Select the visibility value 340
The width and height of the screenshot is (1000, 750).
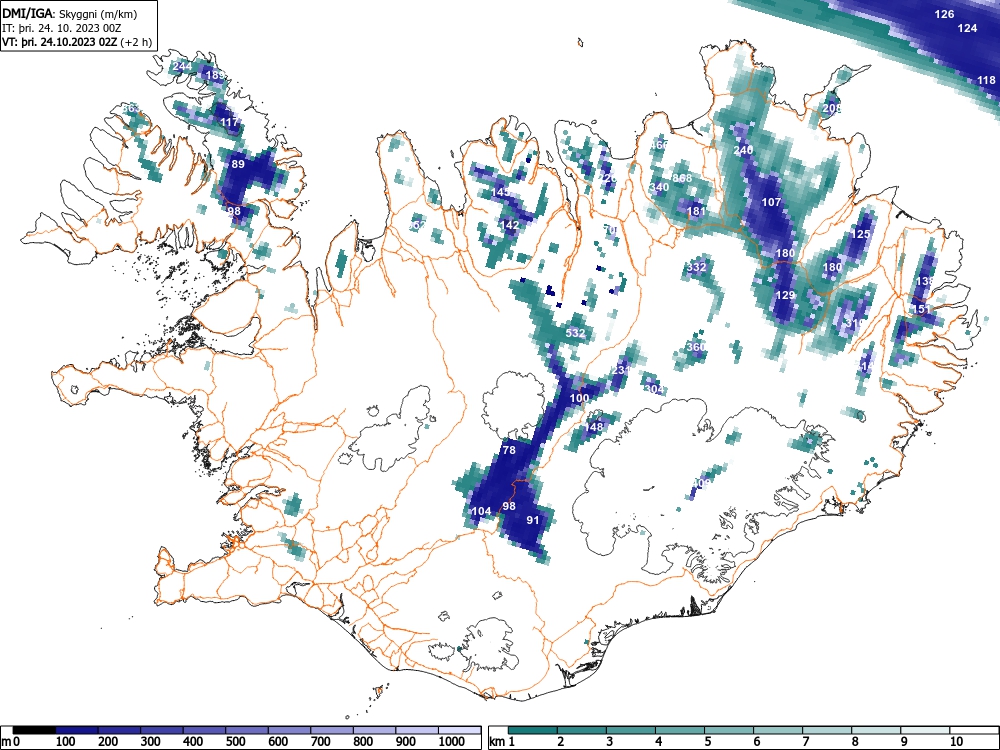coord(659,187)
